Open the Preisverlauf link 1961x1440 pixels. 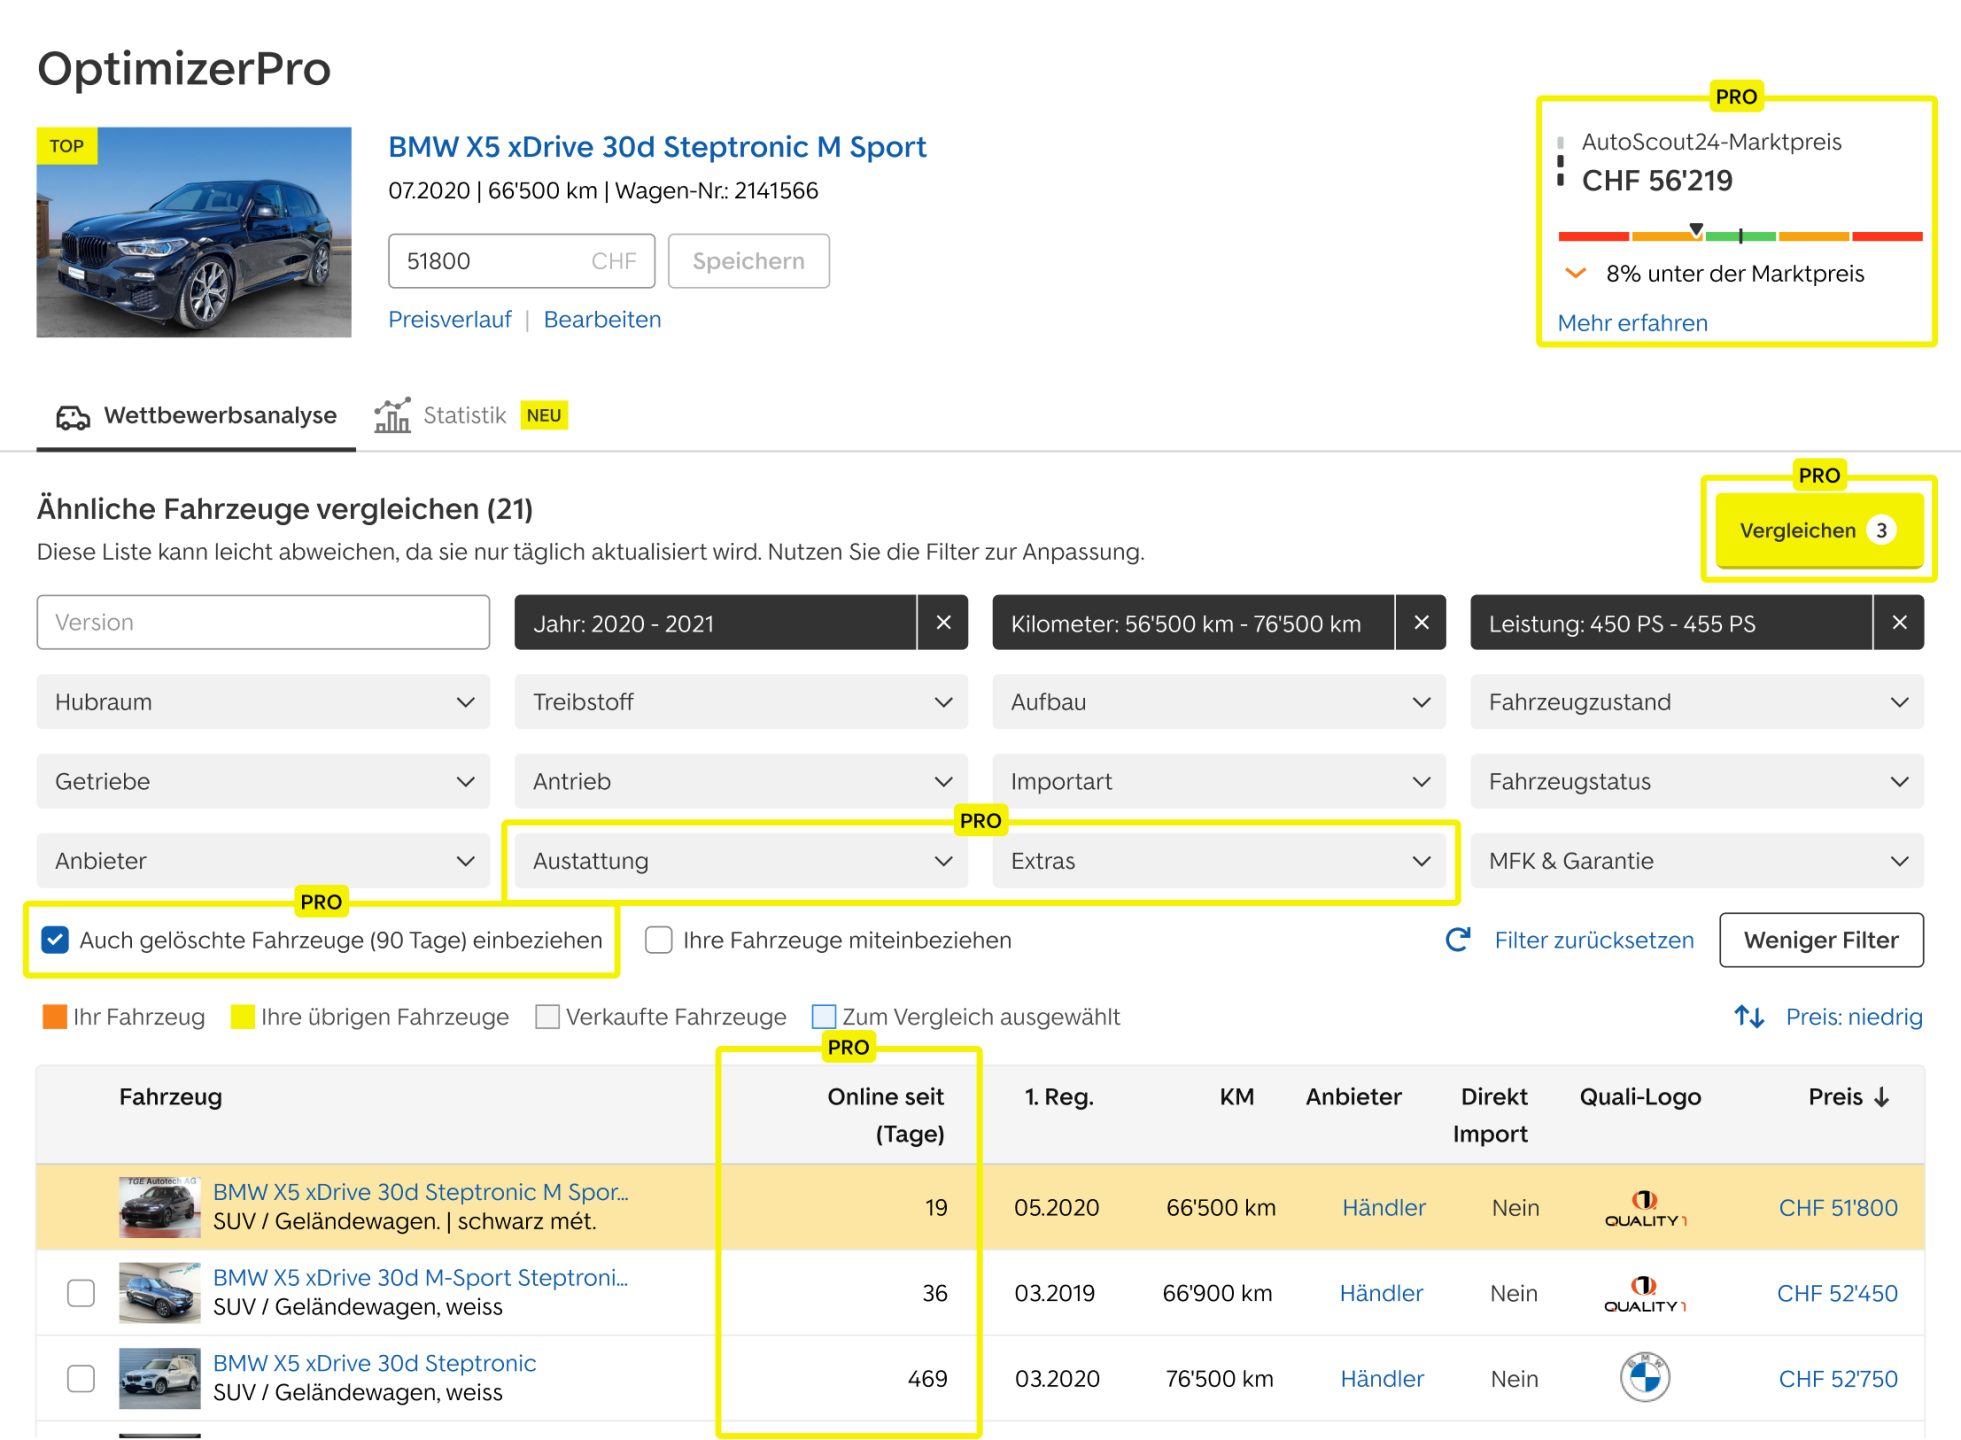(449, 320)
